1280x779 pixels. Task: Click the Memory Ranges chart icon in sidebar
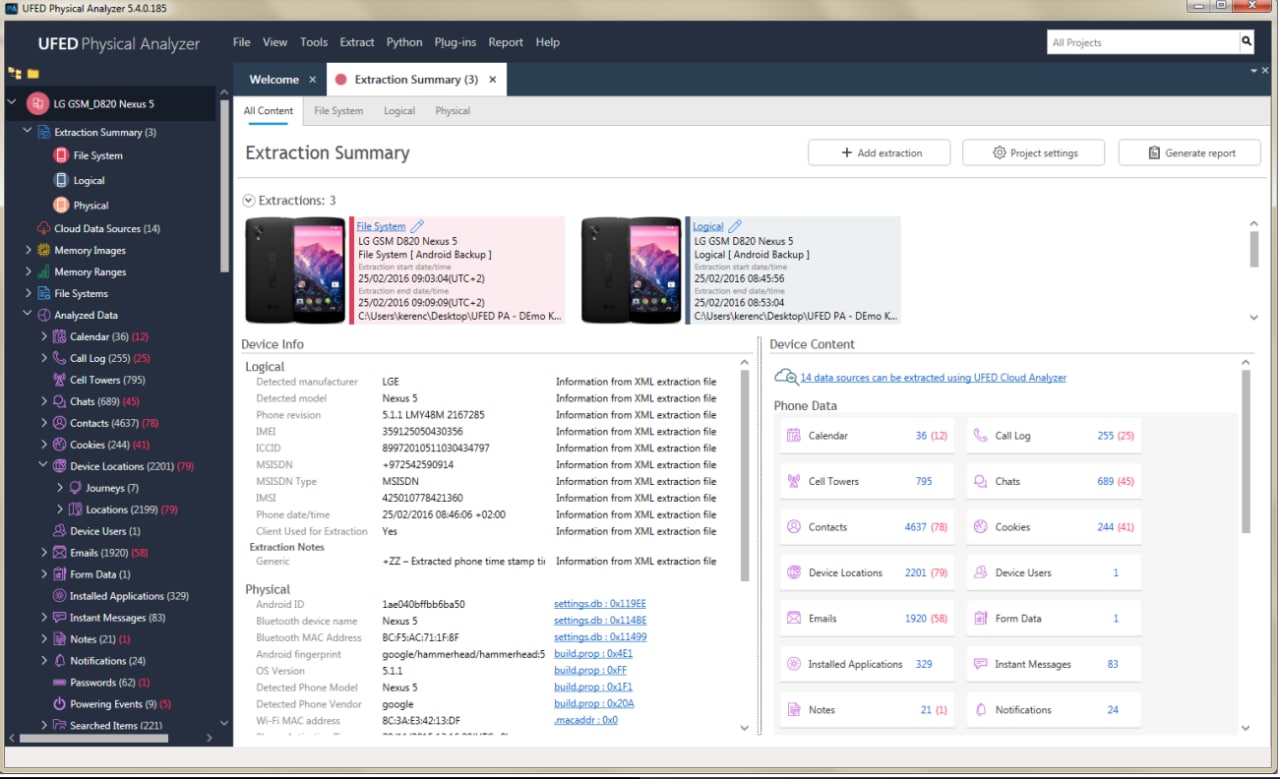click(x=44, y=272)
